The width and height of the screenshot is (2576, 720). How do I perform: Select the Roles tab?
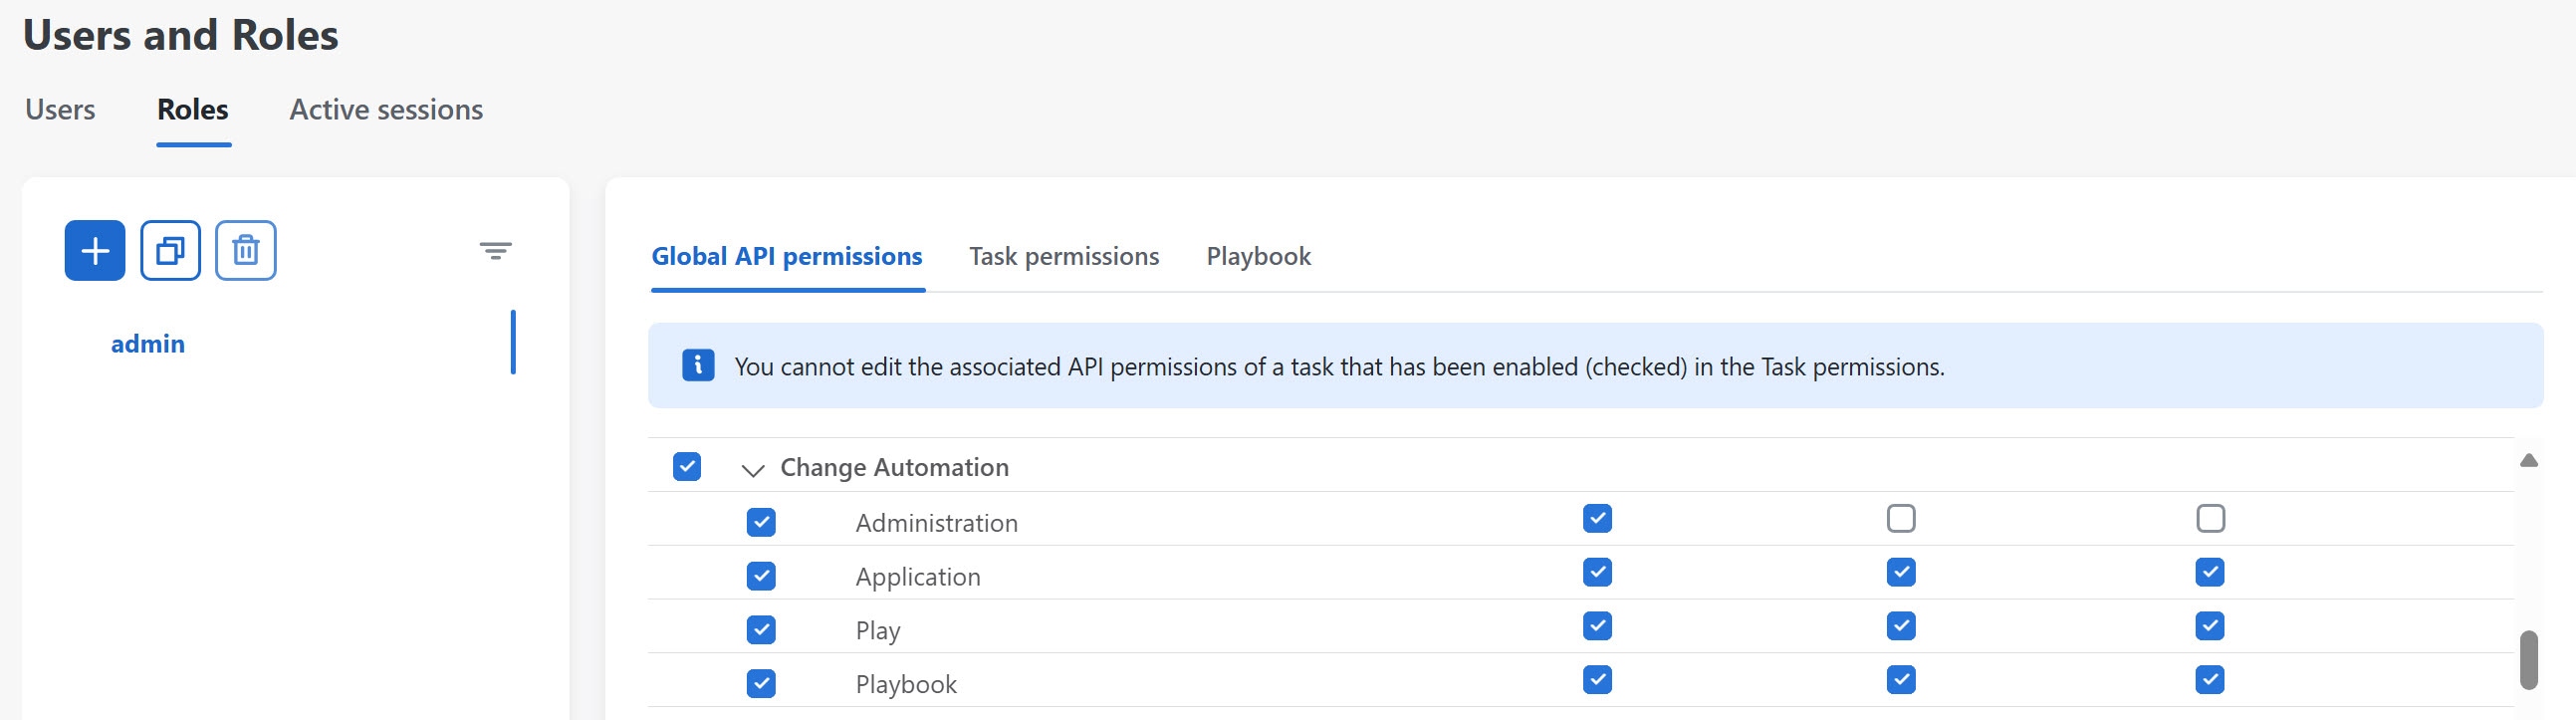click(193, 109)
